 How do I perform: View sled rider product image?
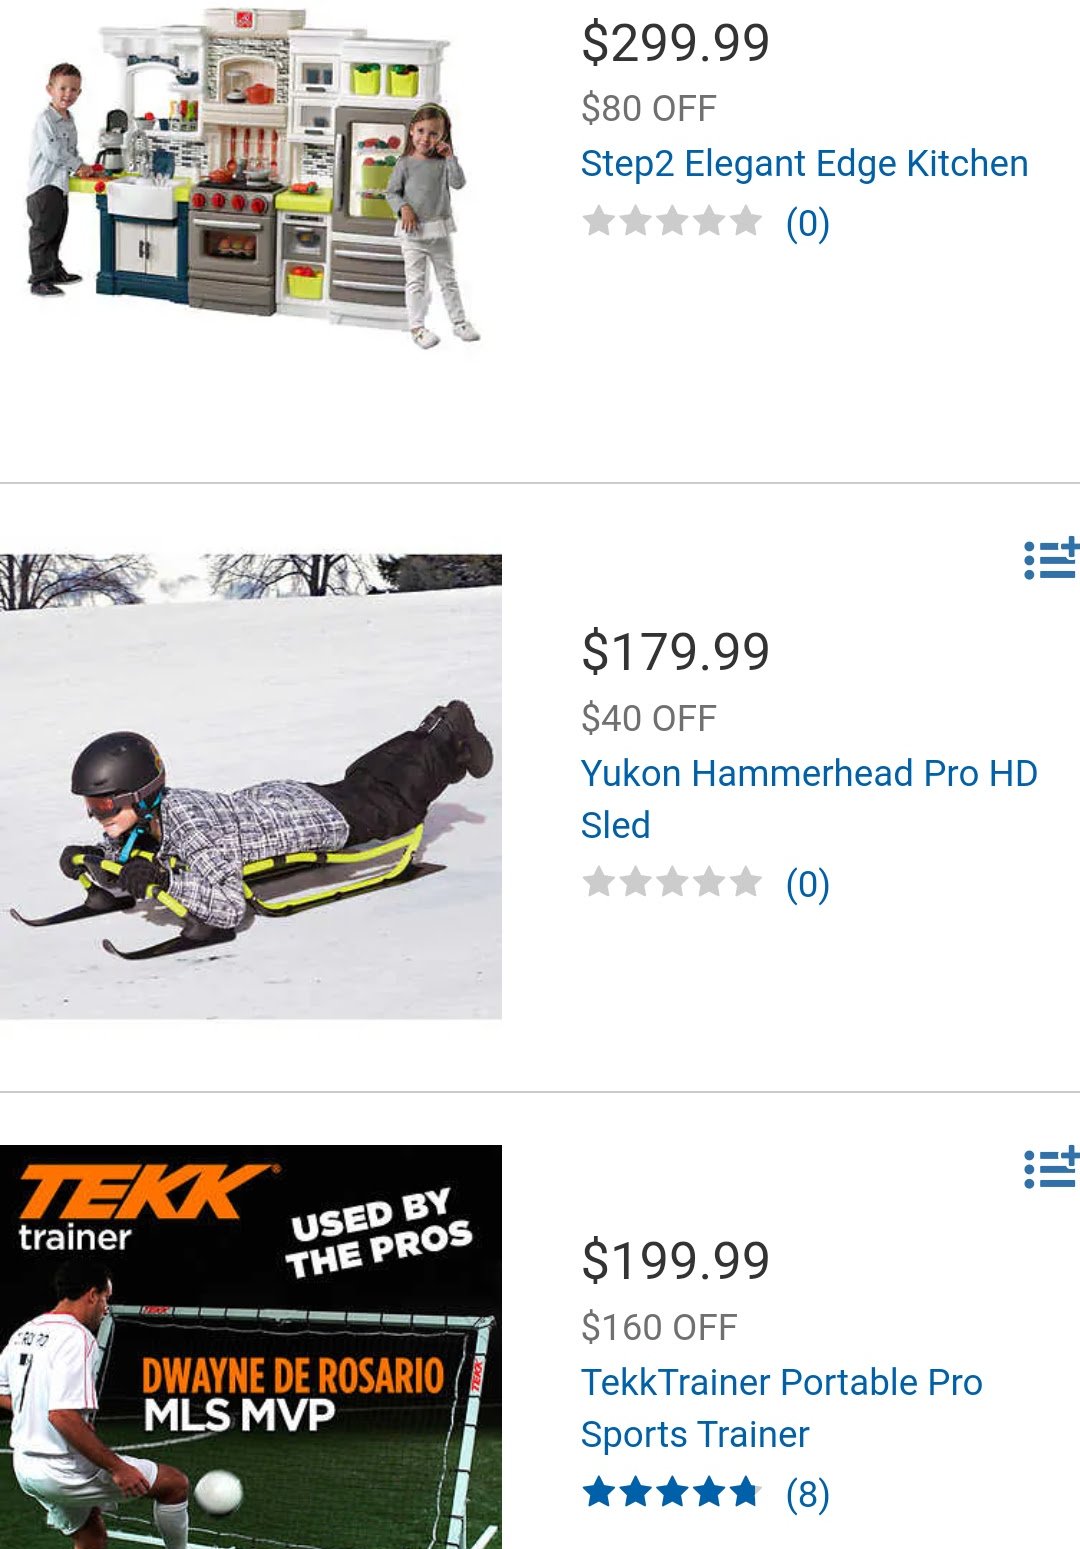point(251,787)
